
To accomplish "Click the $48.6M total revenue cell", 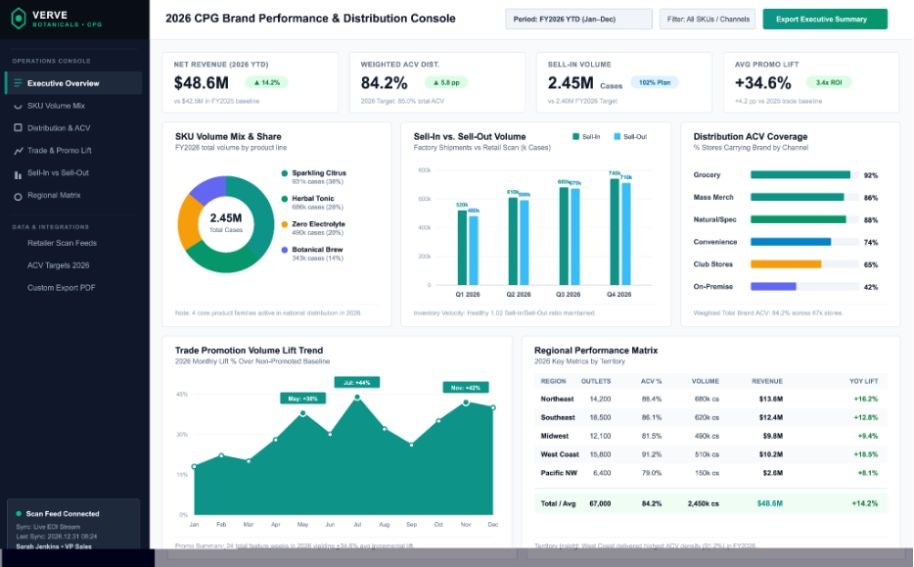I will (x=769, y=503).
